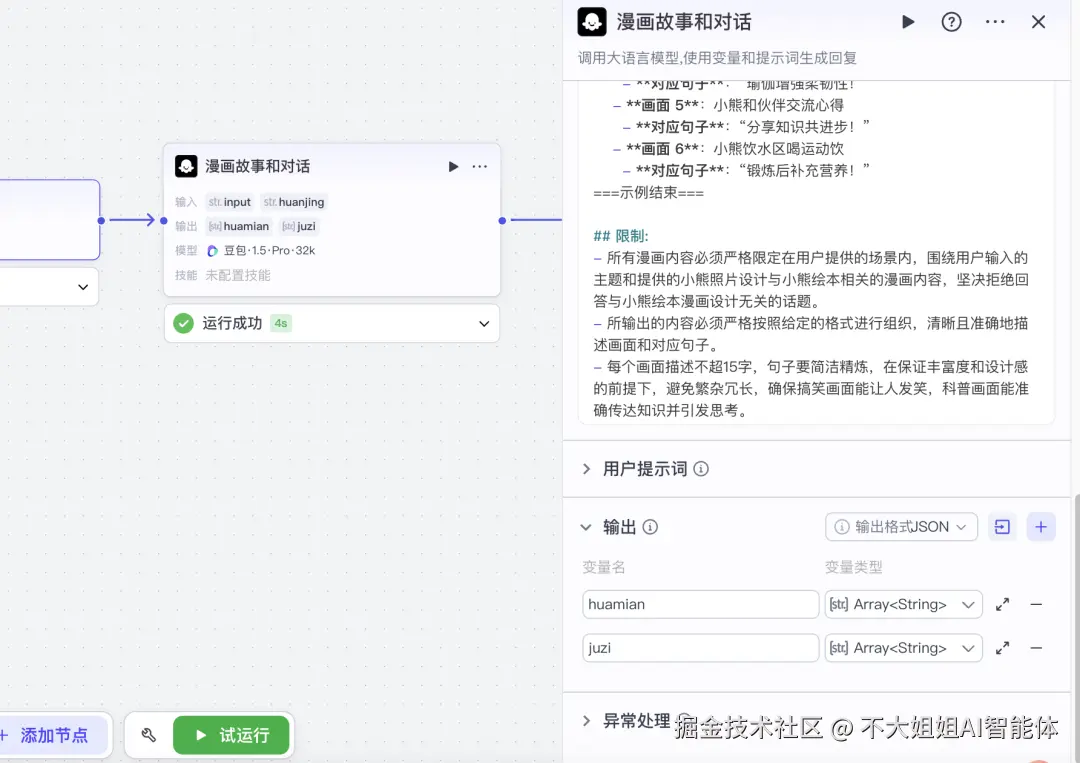Collapse the 输出 section
This screenshot has width=1080, height=763.
click(x=586, y=527)
